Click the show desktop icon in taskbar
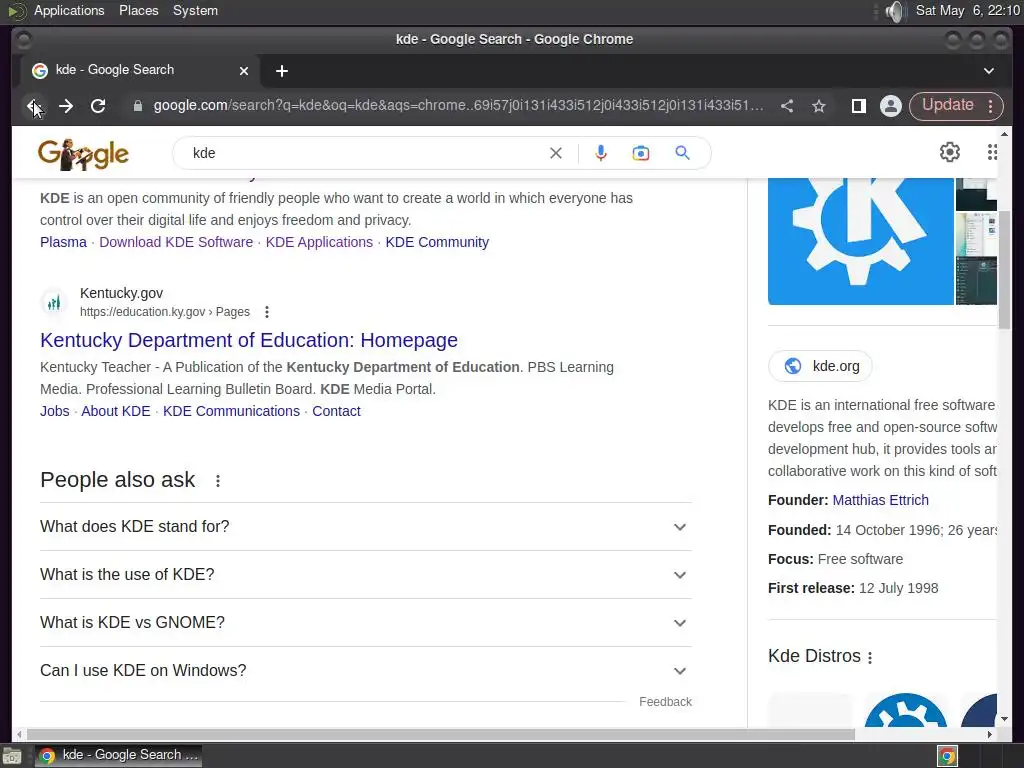The image size is (1024, 768). pyautogui.click(x=12, y=756)
